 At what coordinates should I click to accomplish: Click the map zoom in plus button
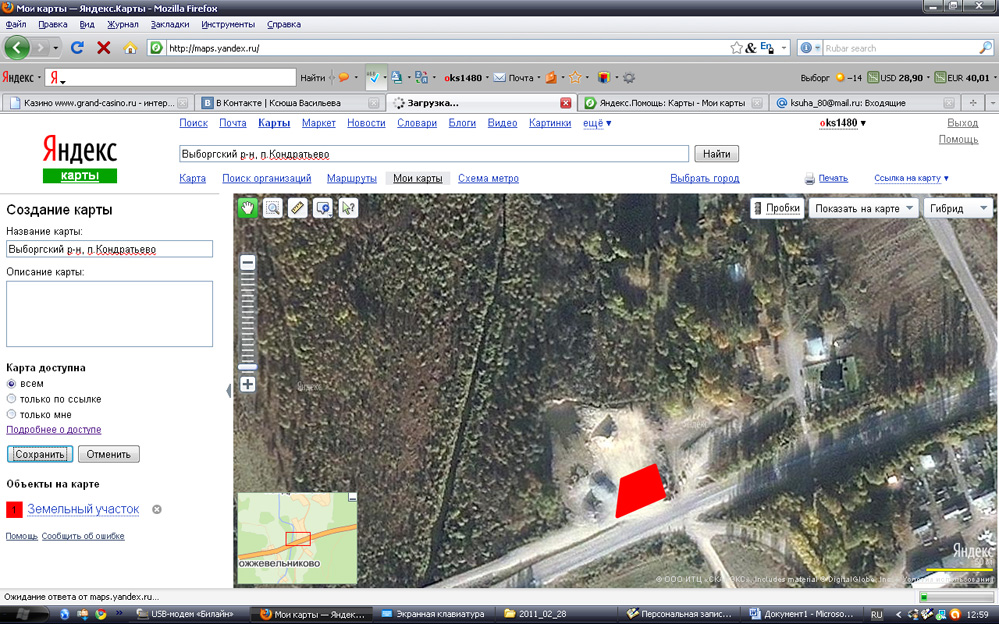[x=247, y=384]
